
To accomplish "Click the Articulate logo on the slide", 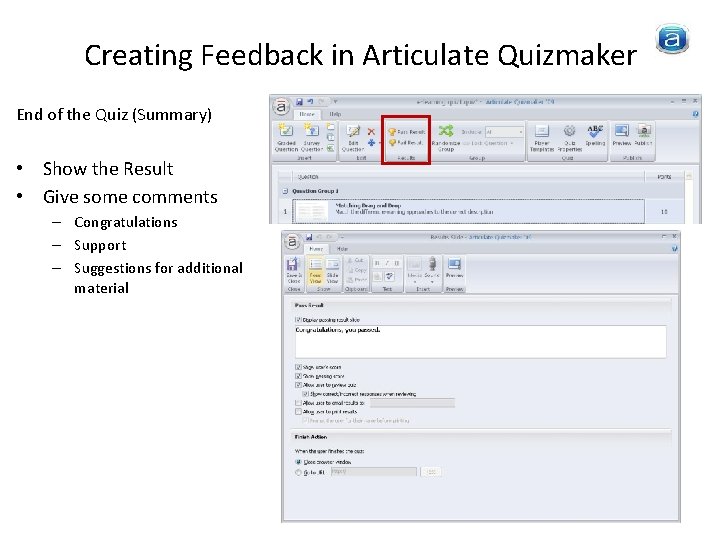I will pyautogui.click(x=672, y=39).
